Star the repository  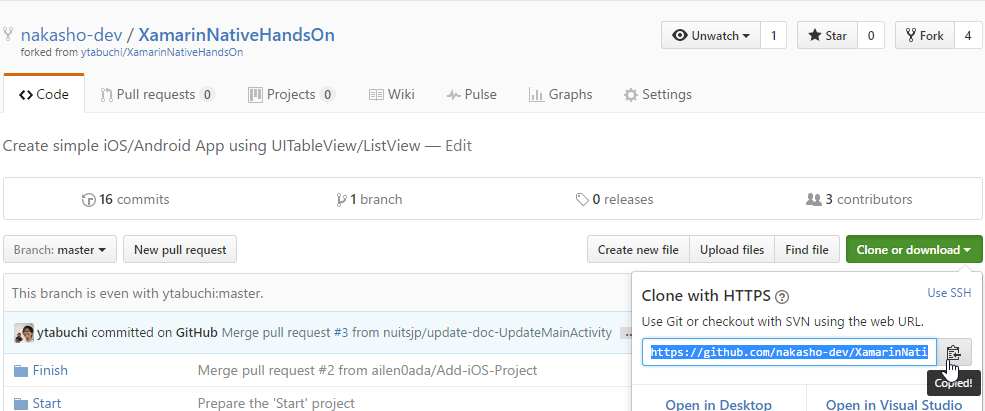pyautogui.click(x=827, y=36)
